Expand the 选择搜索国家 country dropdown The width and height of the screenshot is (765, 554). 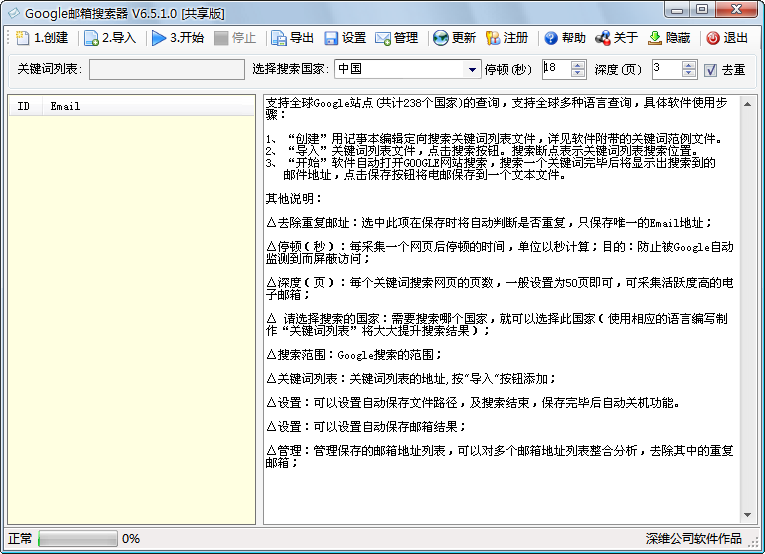pyautogui.click(x=473, y=70)
